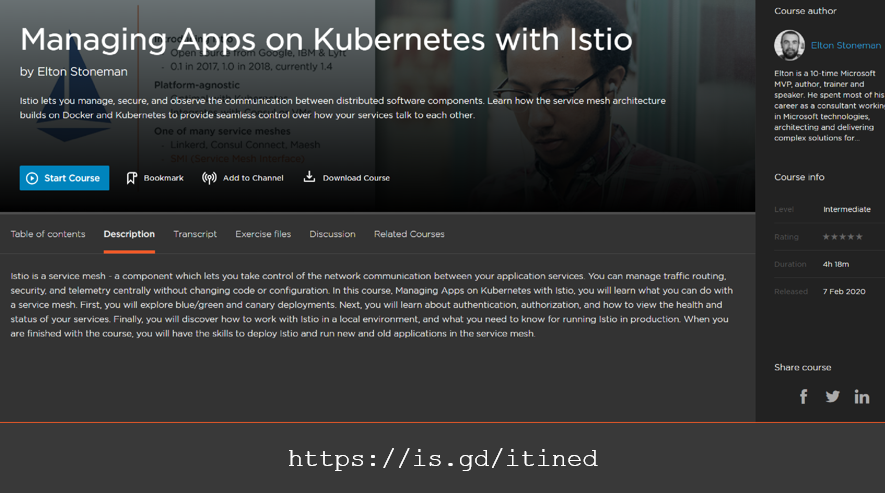Click the https://is.gd/itined URL text
Viewport: 885px width, 493px height.
pyautogui.click(x=443, y=459)
